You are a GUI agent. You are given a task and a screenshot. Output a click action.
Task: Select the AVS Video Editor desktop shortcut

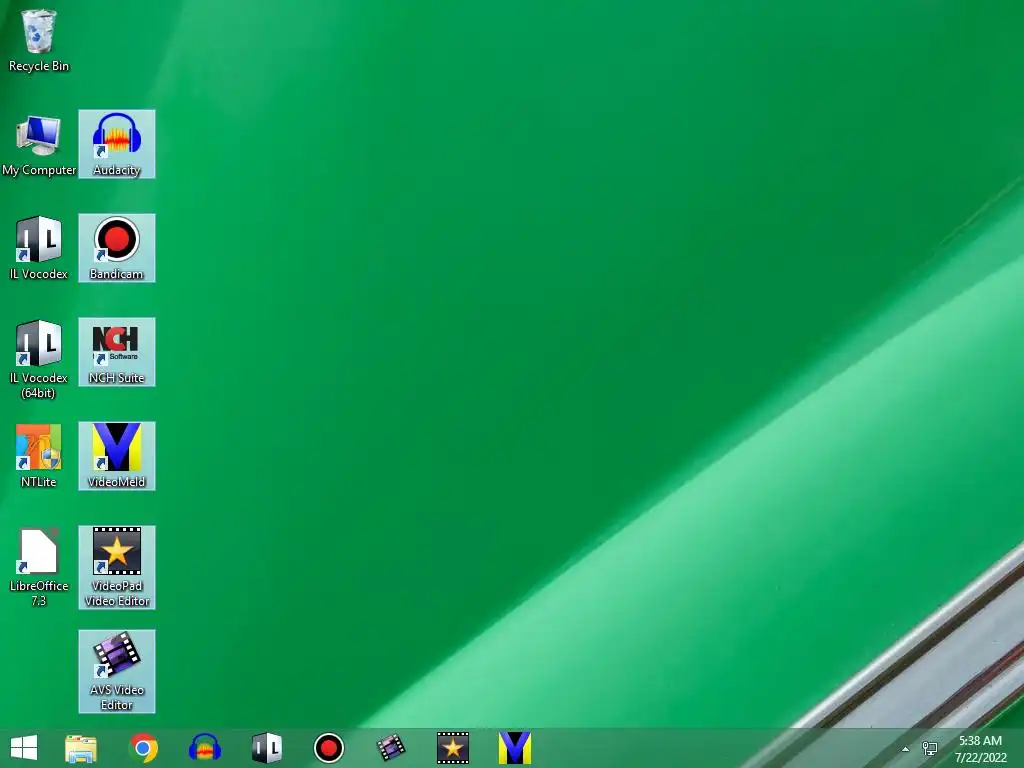117,671
